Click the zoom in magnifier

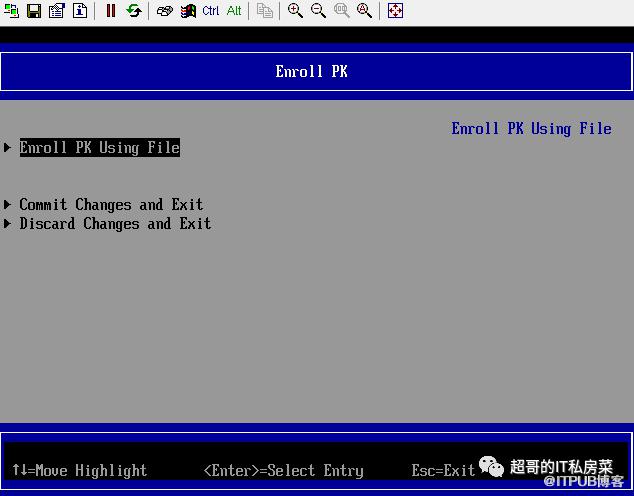295,11
